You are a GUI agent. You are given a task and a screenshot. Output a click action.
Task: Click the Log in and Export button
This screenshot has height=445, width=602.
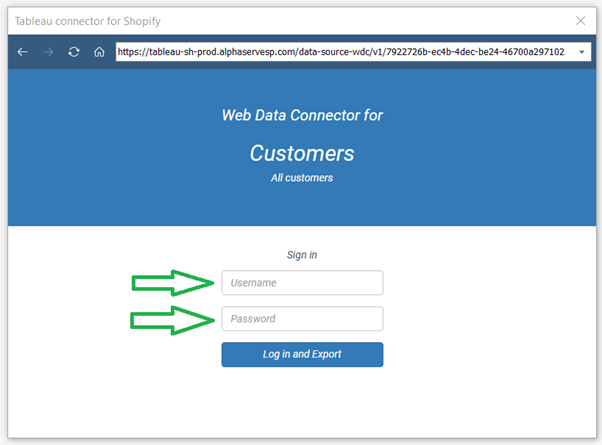pyautogui.click(x=302, y=354)
